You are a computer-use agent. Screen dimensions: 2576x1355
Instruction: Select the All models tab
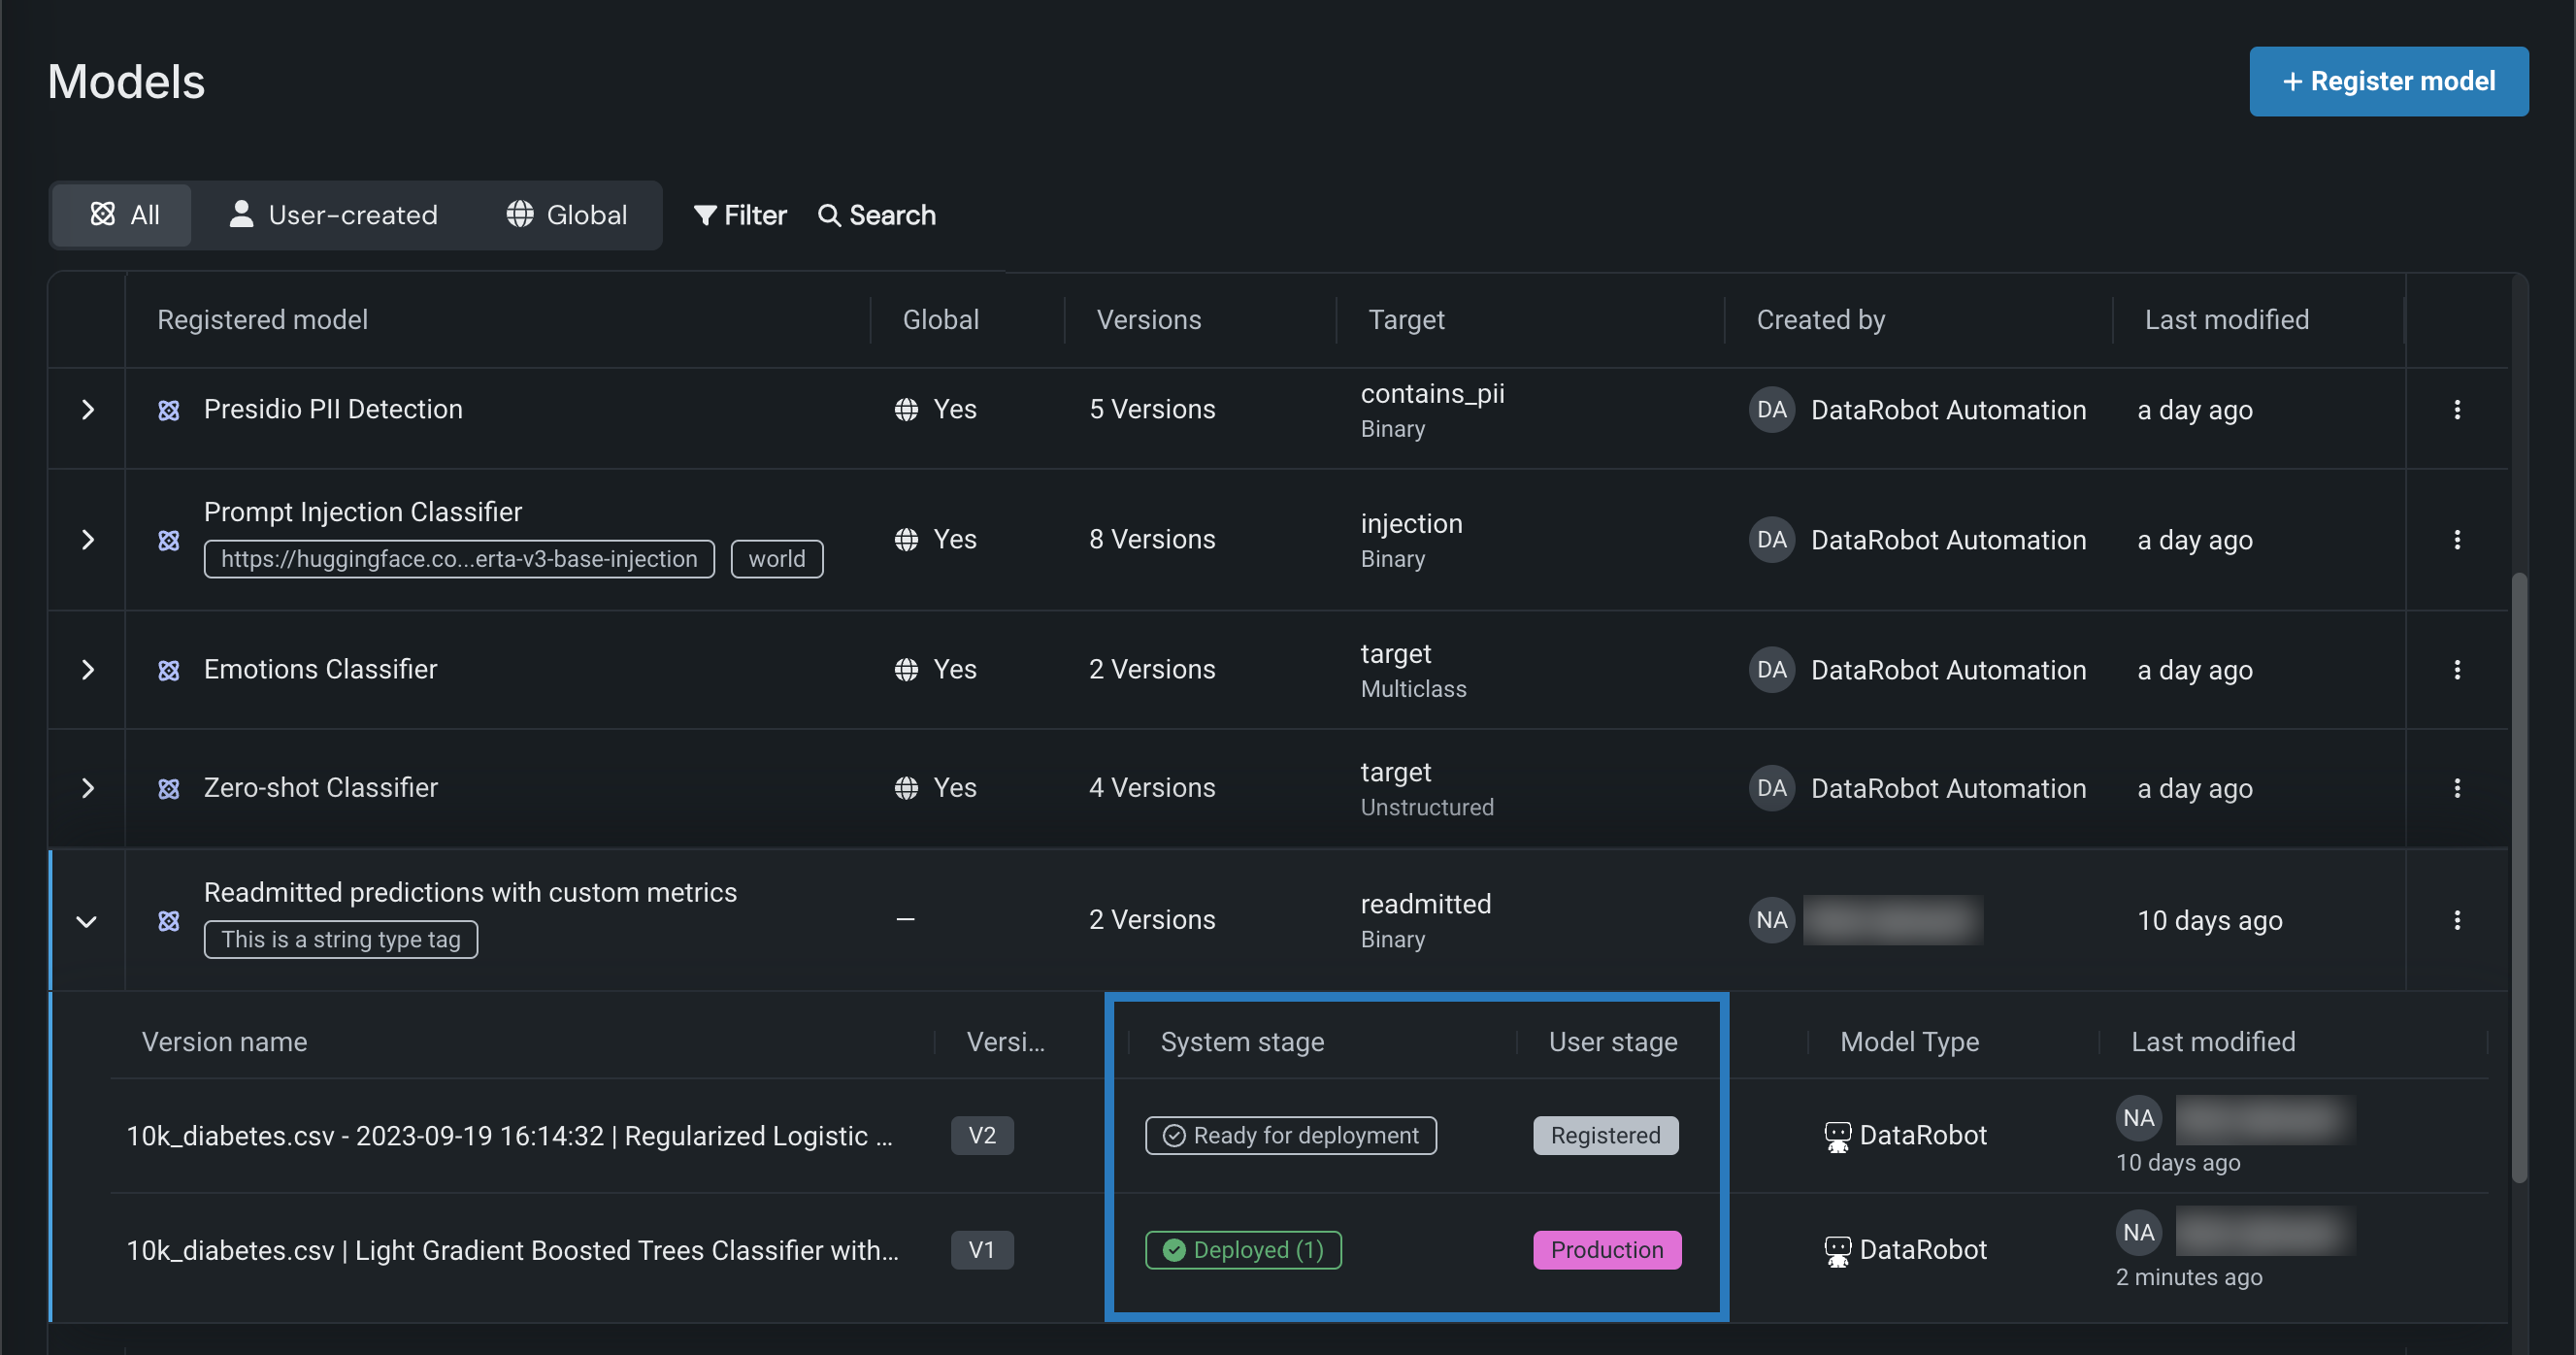124,215
